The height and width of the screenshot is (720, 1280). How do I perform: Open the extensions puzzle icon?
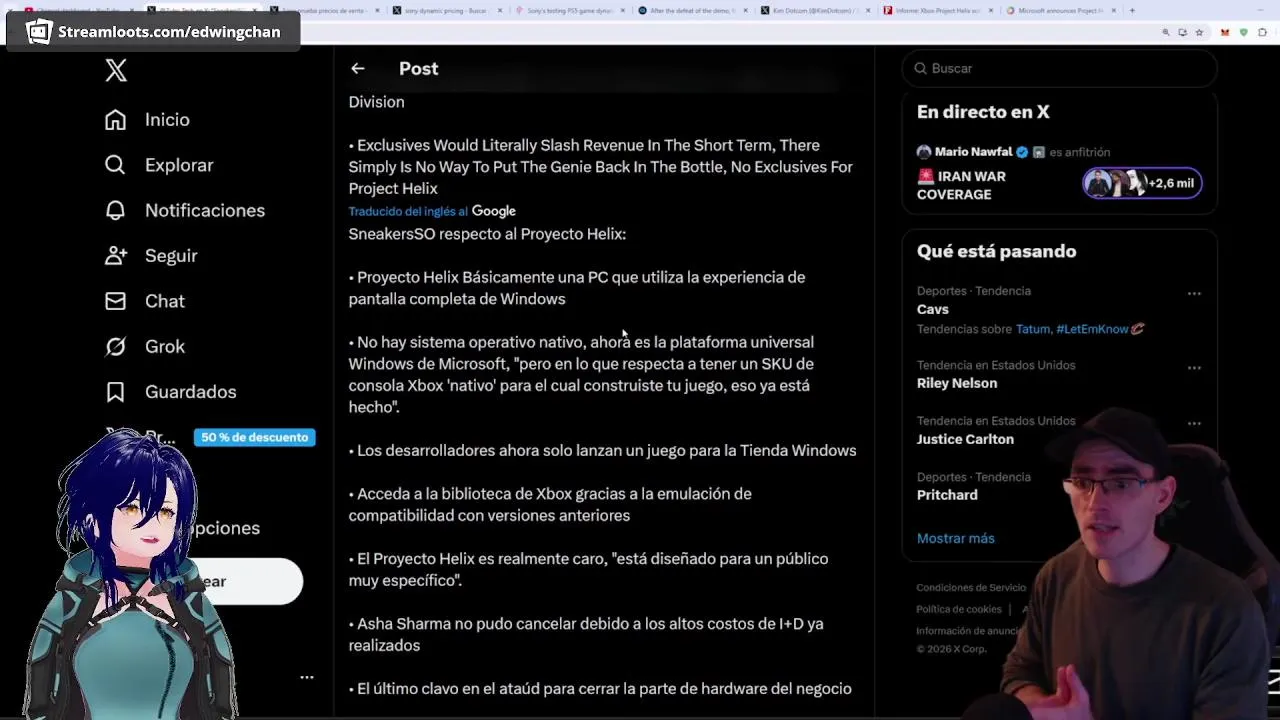1263,32
